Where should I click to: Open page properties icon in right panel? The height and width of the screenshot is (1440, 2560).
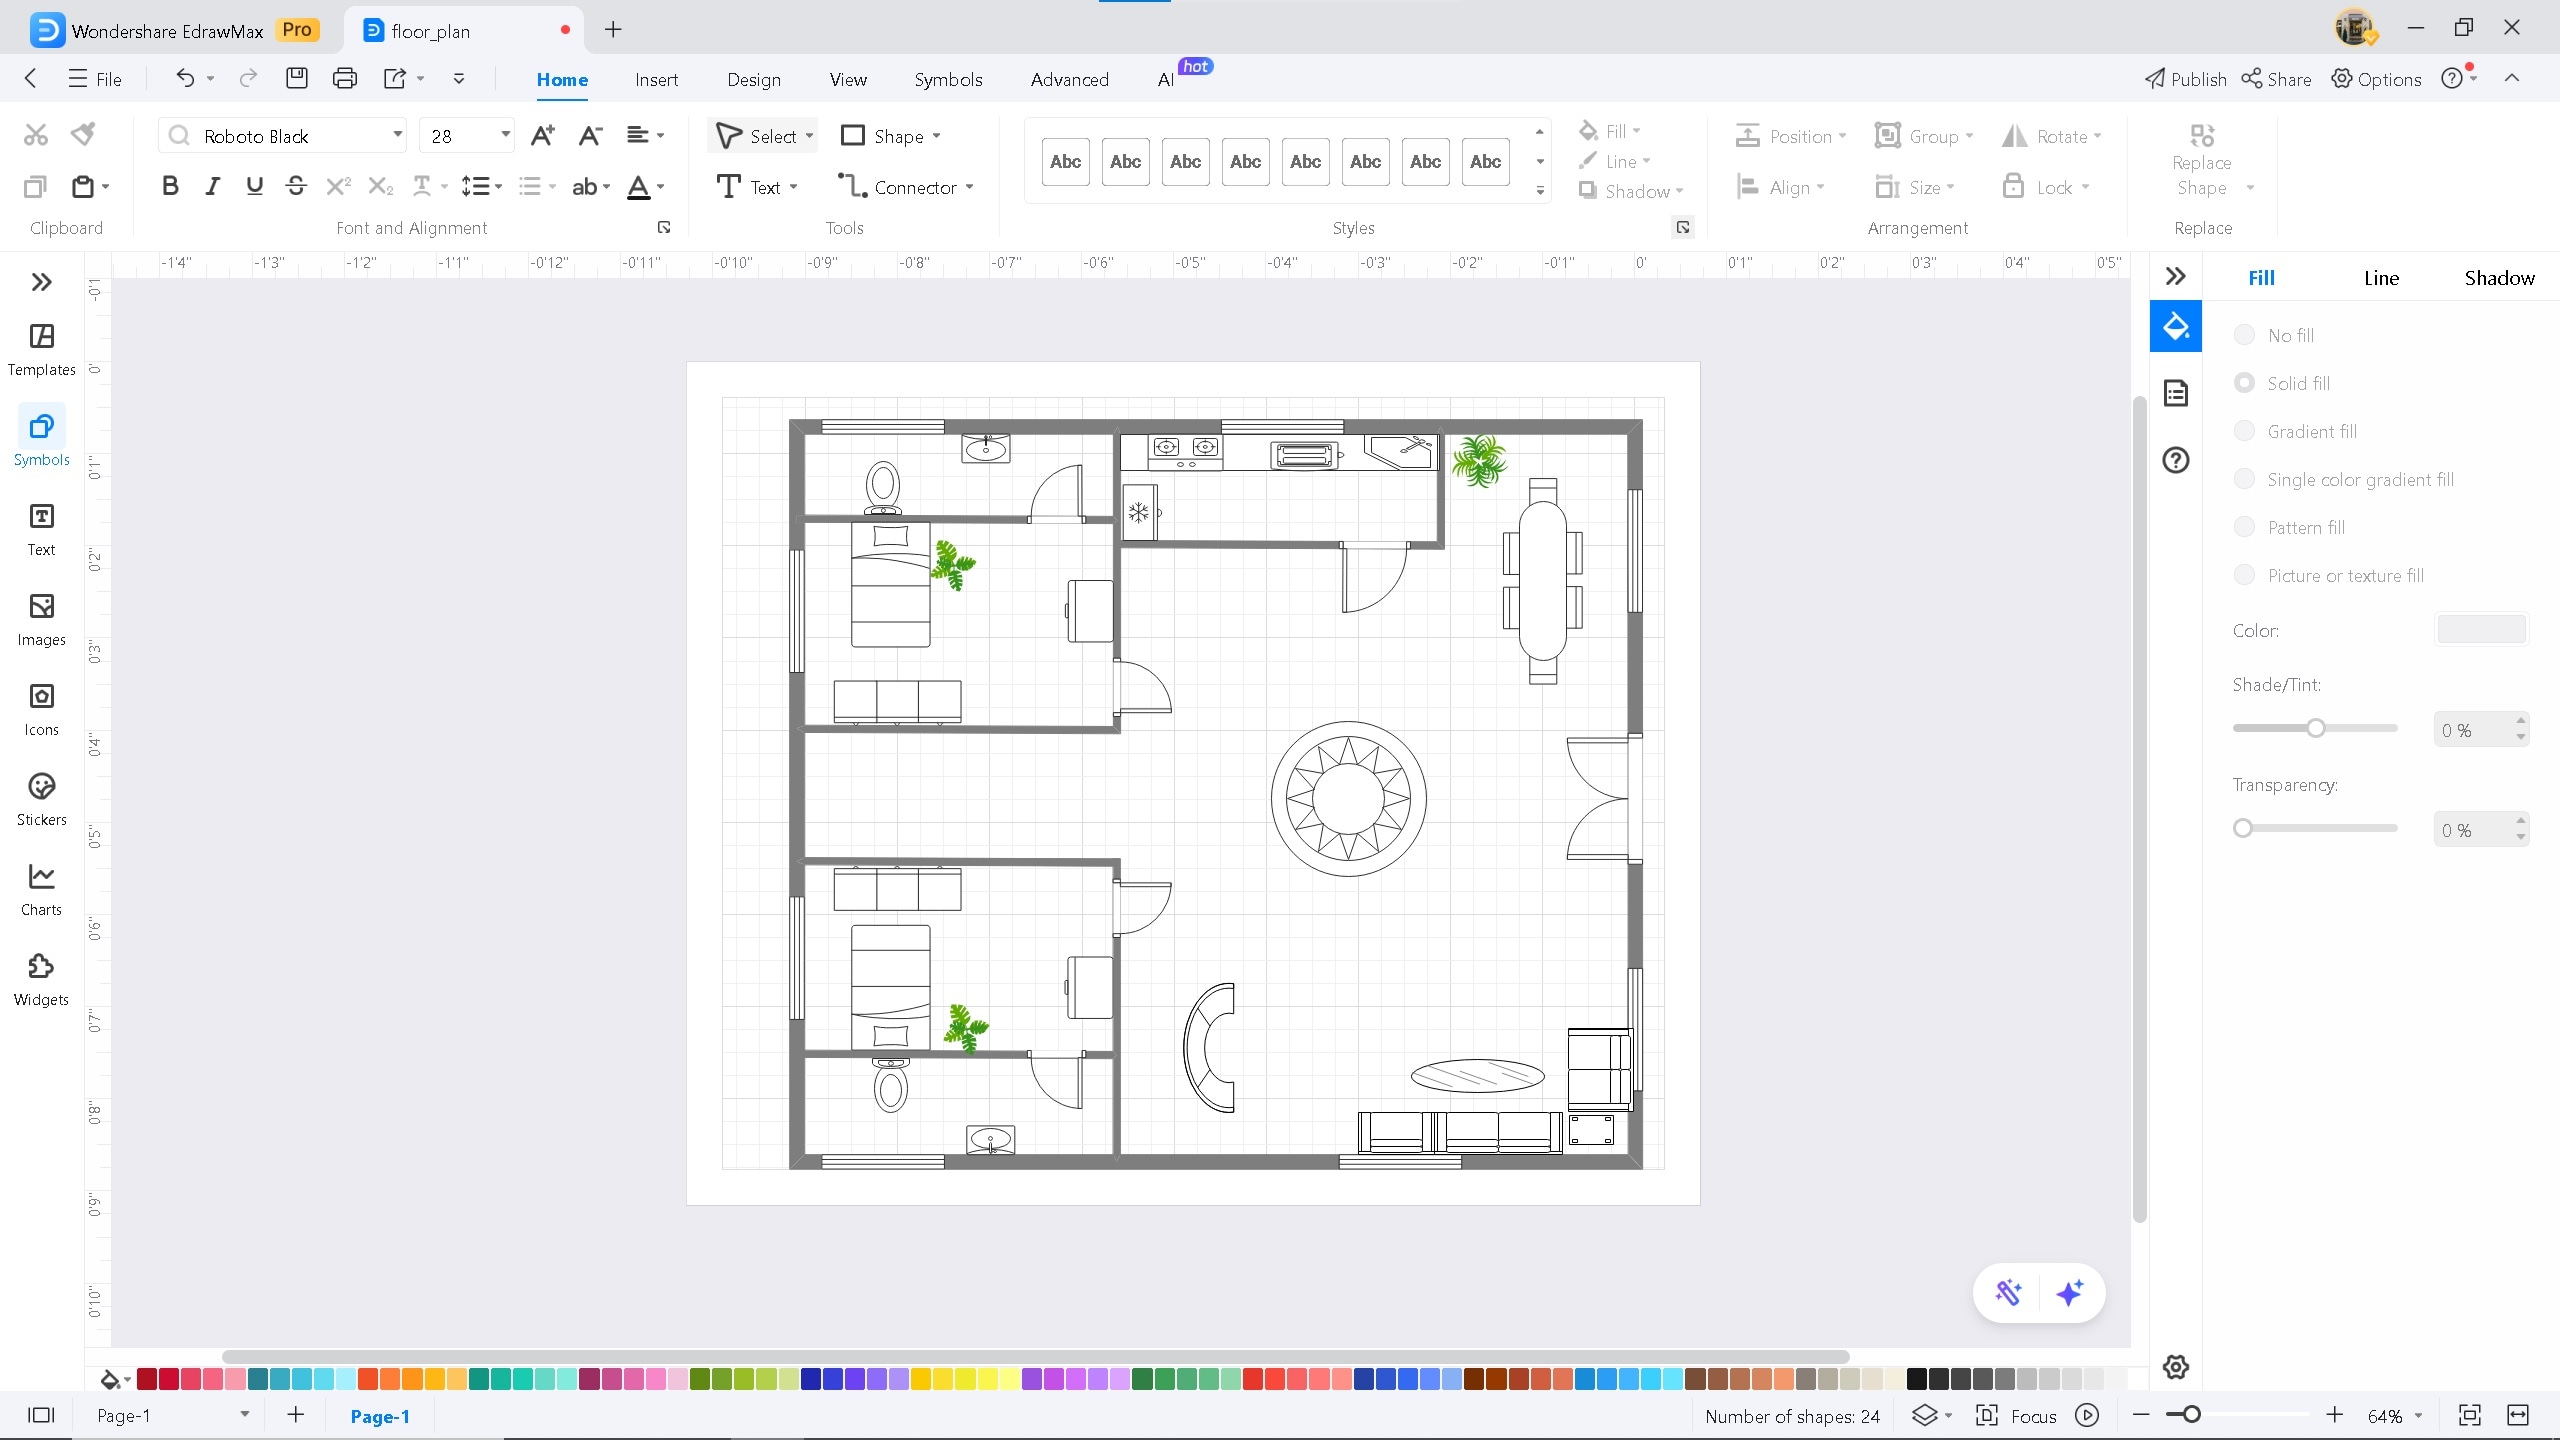point(2176,393)
